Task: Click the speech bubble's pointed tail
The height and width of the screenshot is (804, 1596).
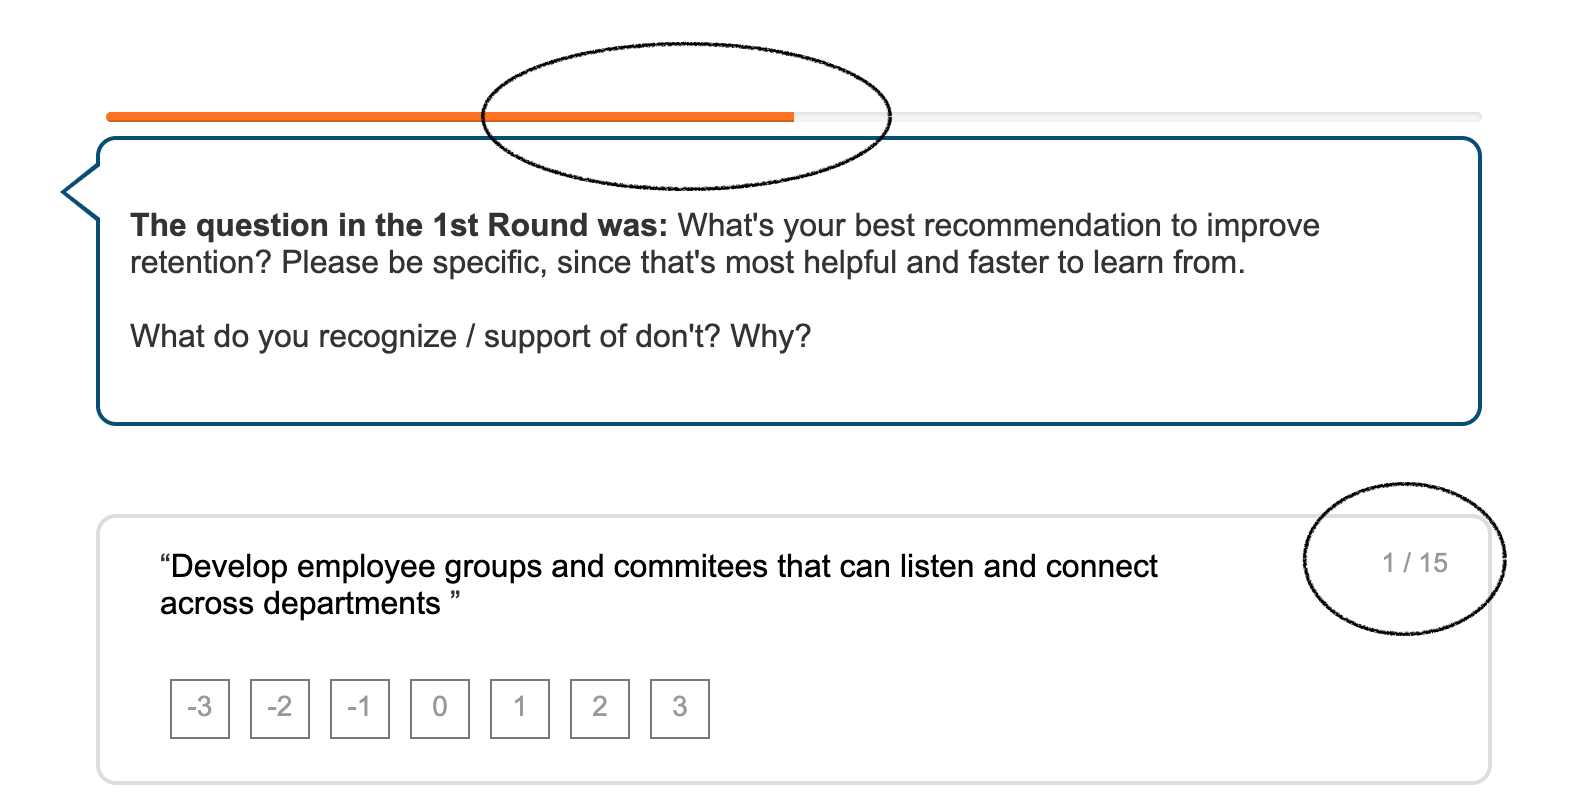Action: [80, 191]
